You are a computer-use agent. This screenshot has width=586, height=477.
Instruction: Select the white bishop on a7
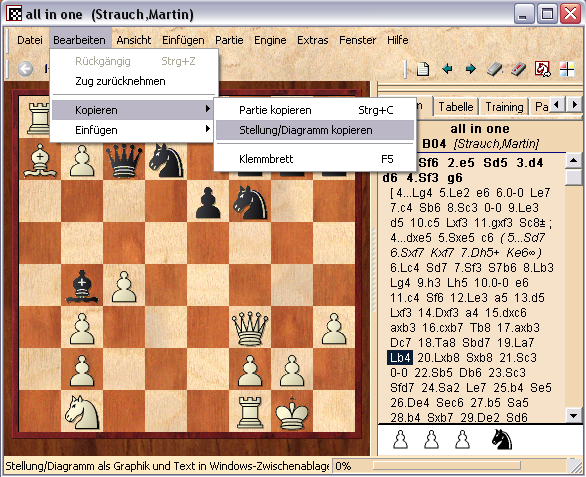[x=40, y=160]
